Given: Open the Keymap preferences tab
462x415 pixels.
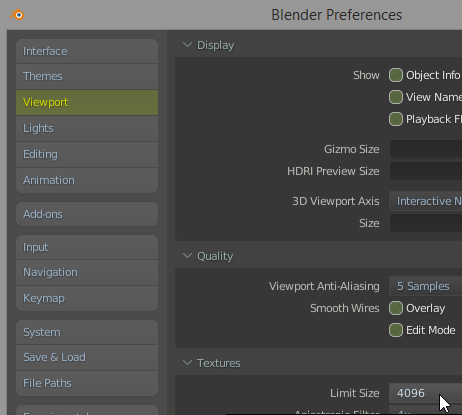Looking at the screenshot, I should click(x=87, y=298).
